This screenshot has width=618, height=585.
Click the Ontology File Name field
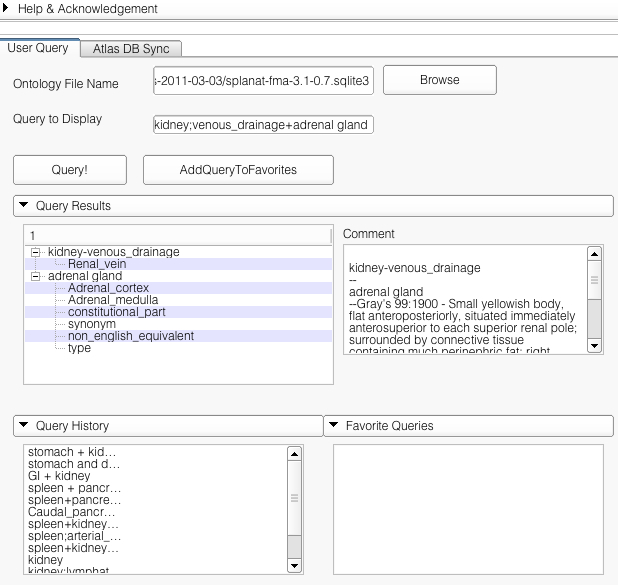click(x=263, y=82)
